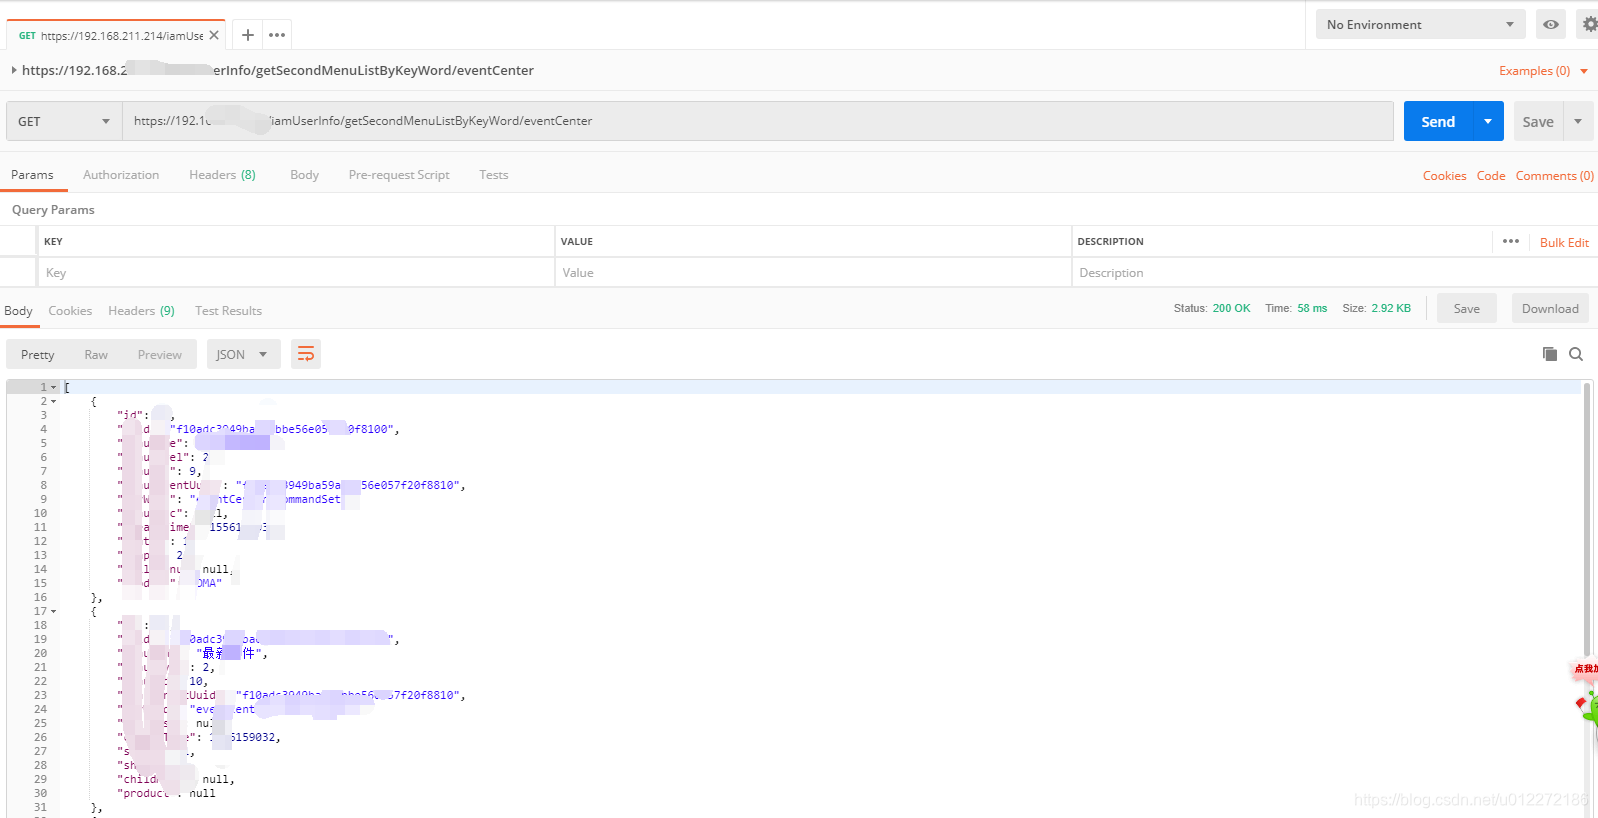Click the response body vertical scrollbar
Viewport: 1598px width, 818px height.
[x=1586, y=520]
